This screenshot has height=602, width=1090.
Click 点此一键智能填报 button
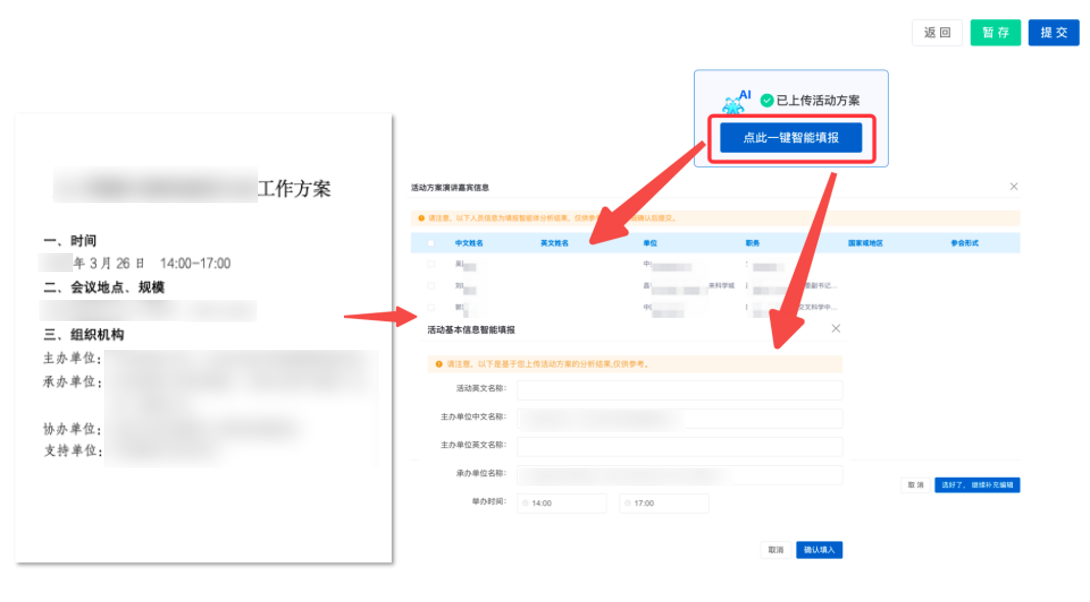(x=791, y=138)
